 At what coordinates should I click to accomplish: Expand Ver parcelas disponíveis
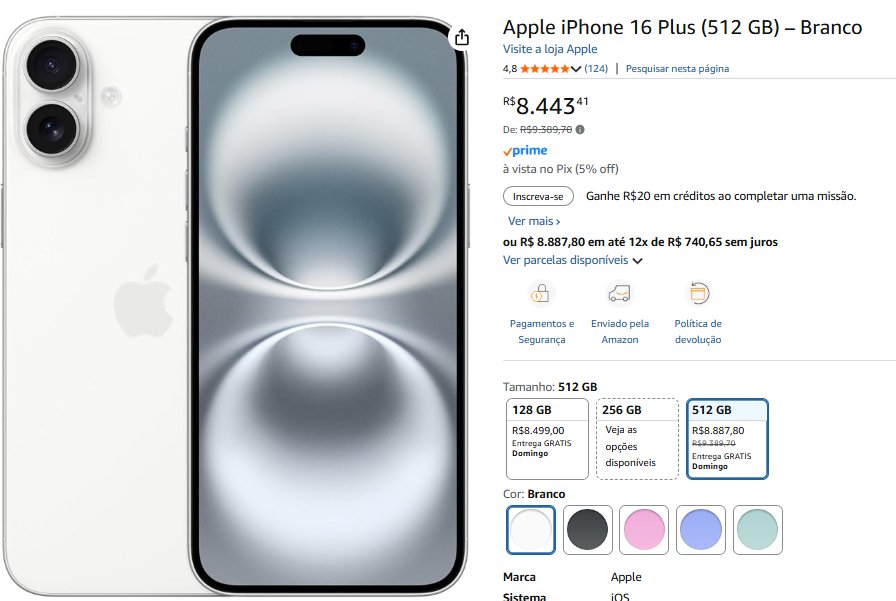[x=573, y=260]
